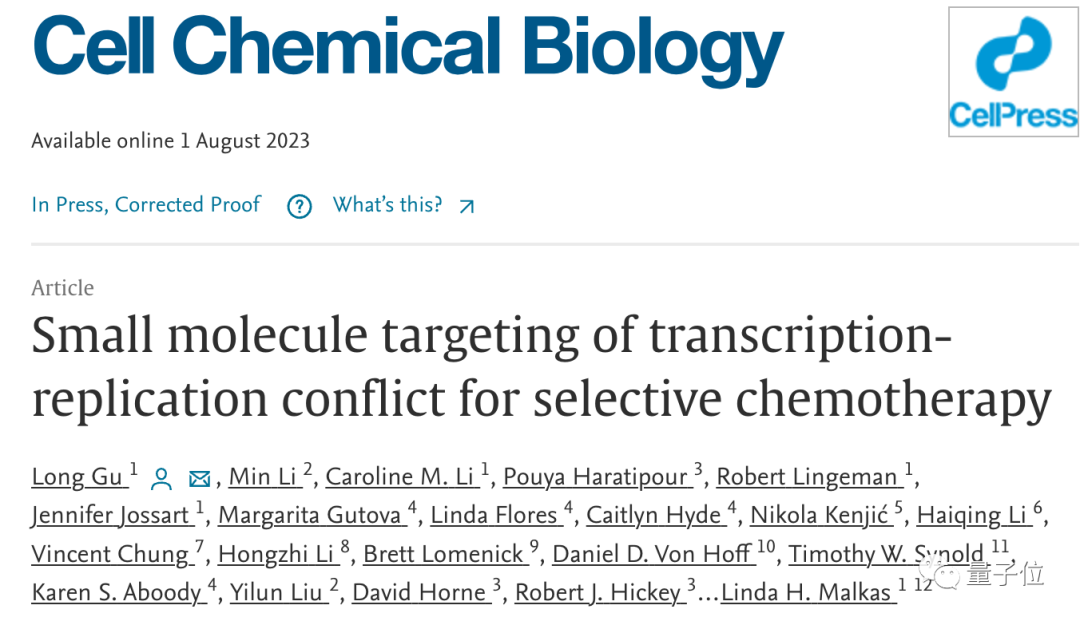
Task: Open the What's this? link
Action: tap(387, 205)
